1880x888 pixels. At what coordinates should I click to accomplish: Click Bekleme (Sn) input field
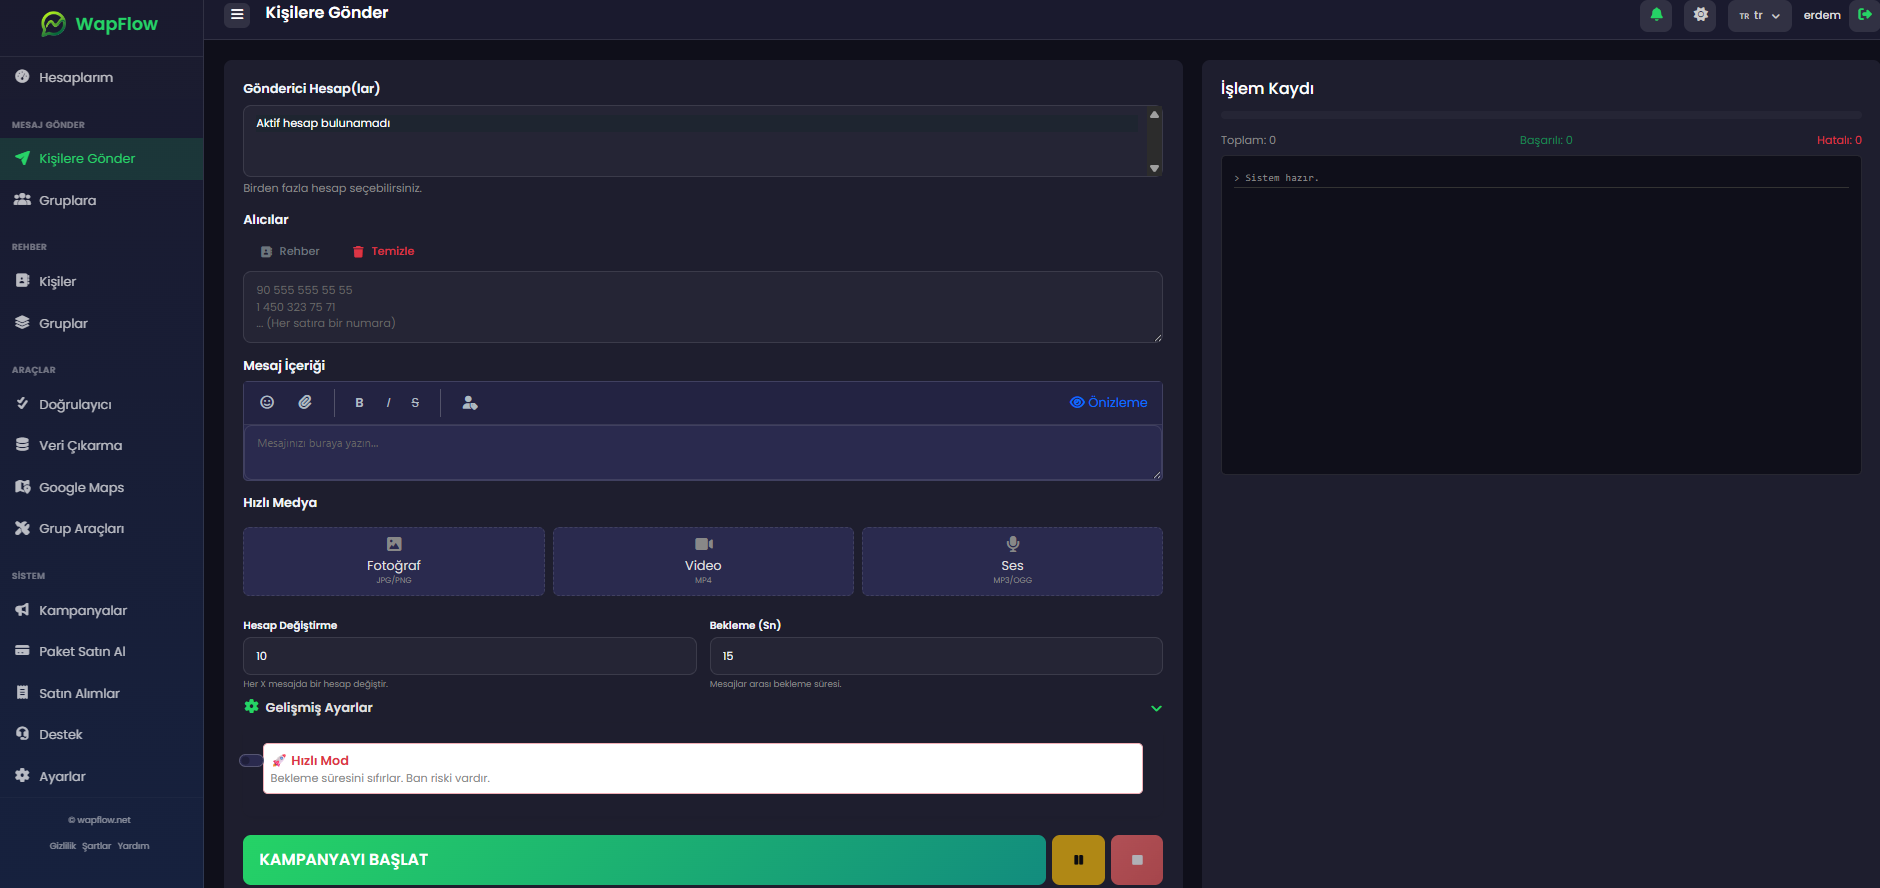(x=936, y=656)
